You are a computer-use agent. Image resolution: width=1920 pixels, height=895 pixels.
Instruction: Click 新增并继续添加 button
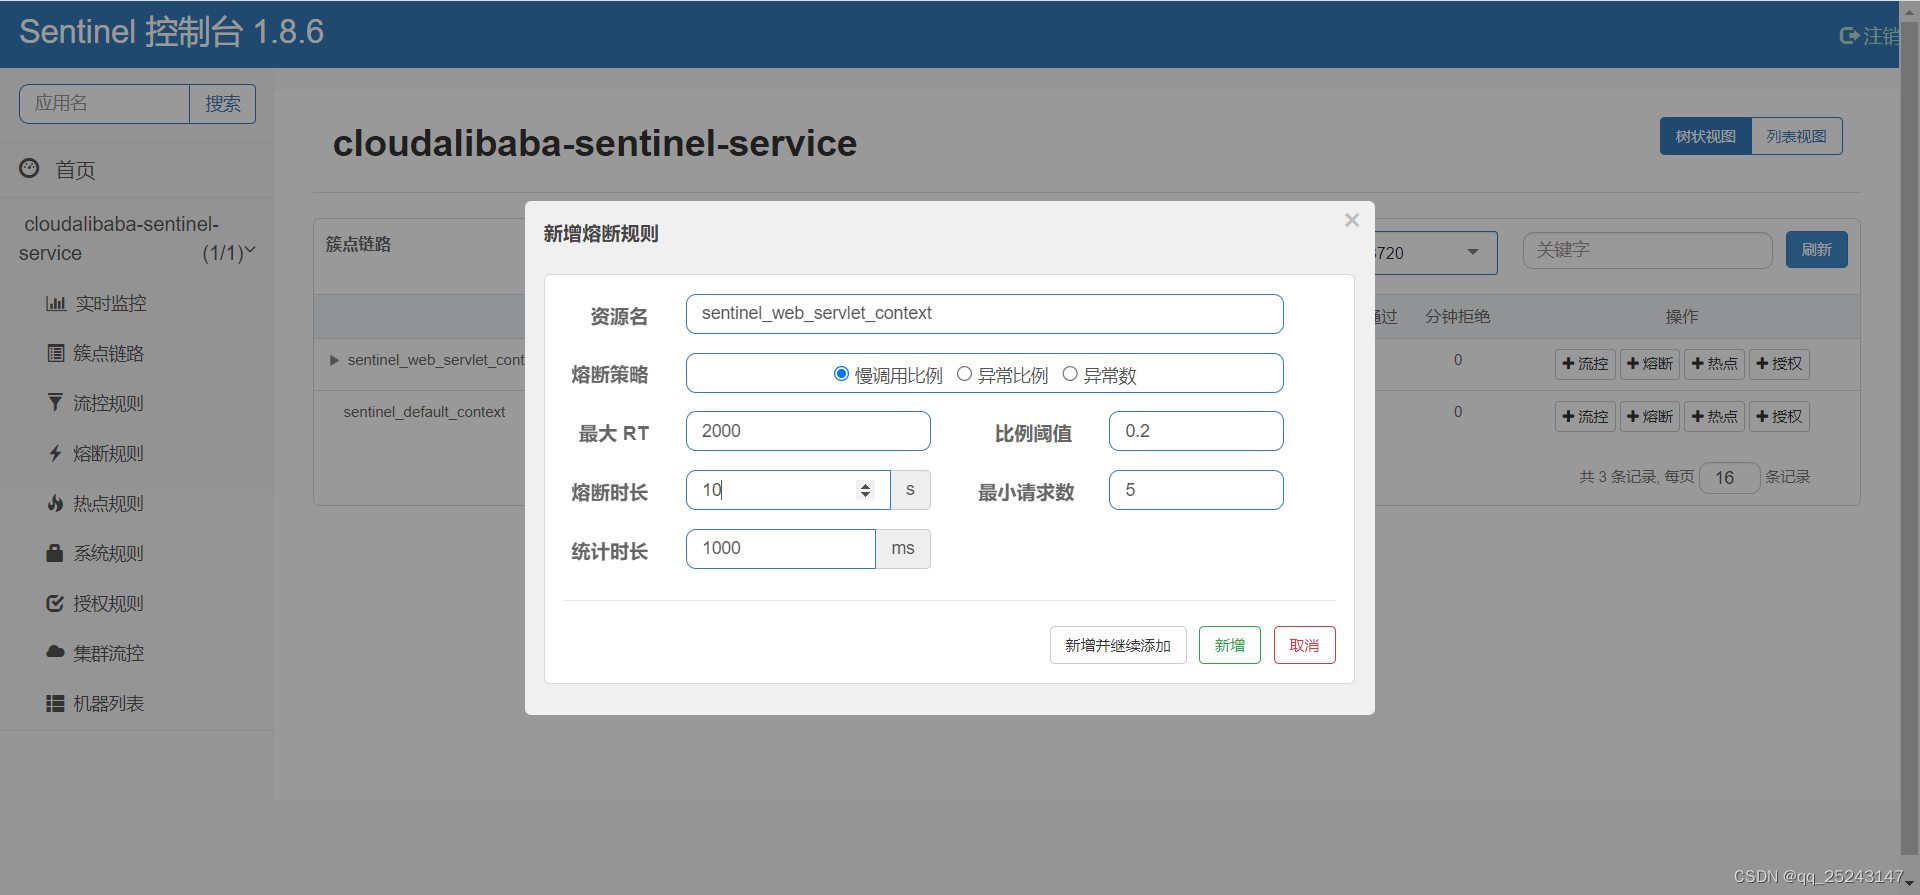click(1118, 645)
